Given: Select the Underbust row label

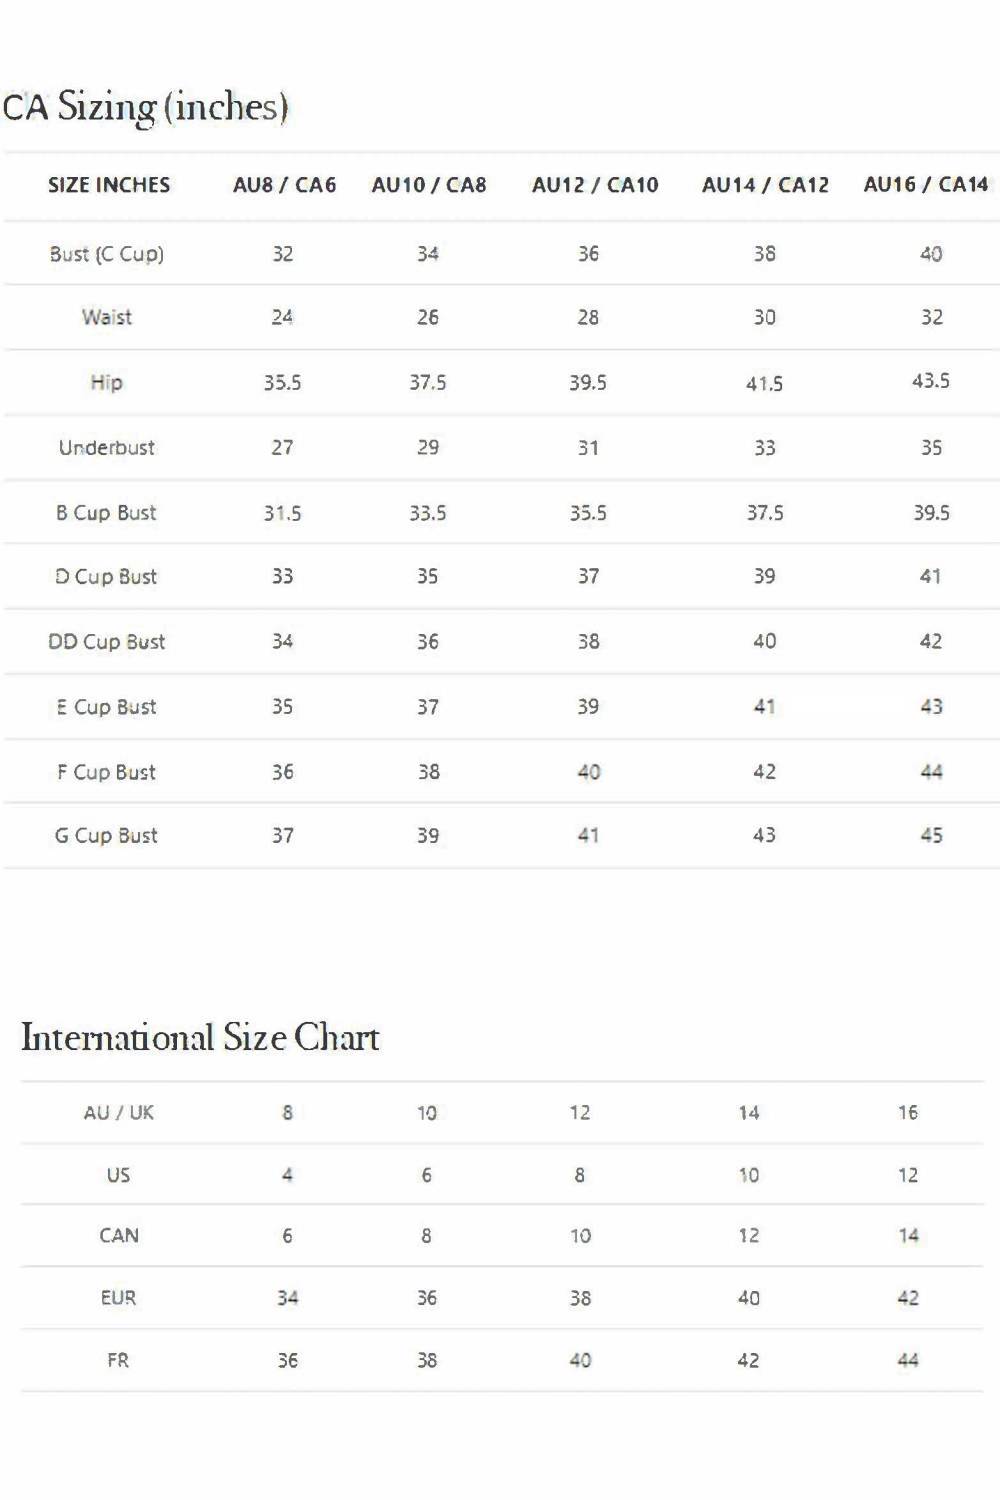Looking at the screenshot, I should coord(107,448).
